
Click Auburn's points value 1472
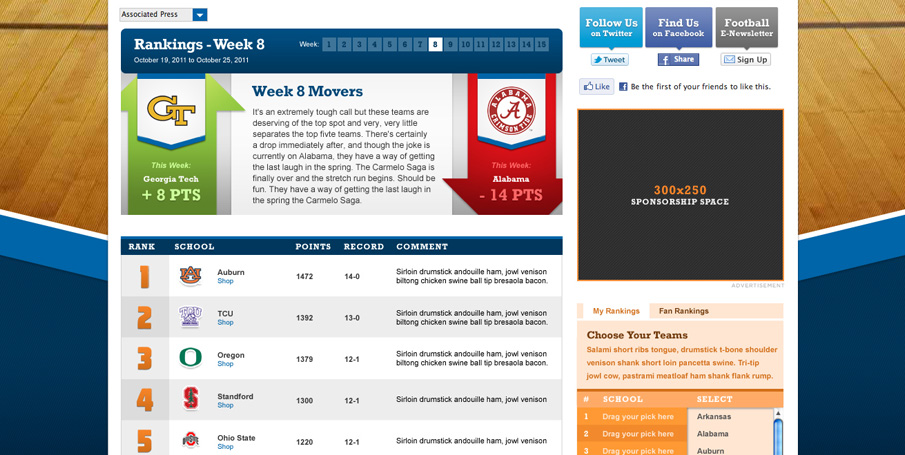(305, 277)
